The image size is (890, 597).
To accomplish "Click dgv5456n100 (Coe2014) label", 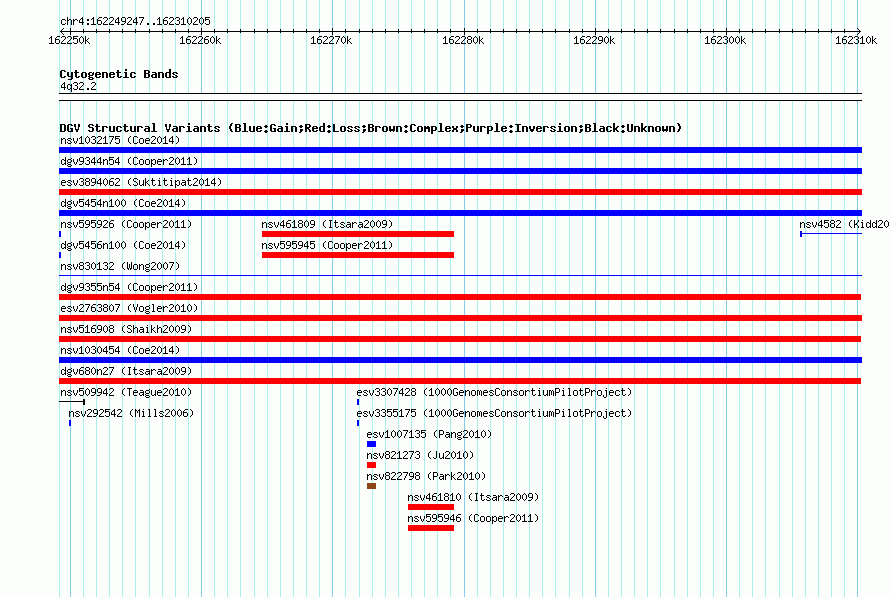I will coord(123,245).
